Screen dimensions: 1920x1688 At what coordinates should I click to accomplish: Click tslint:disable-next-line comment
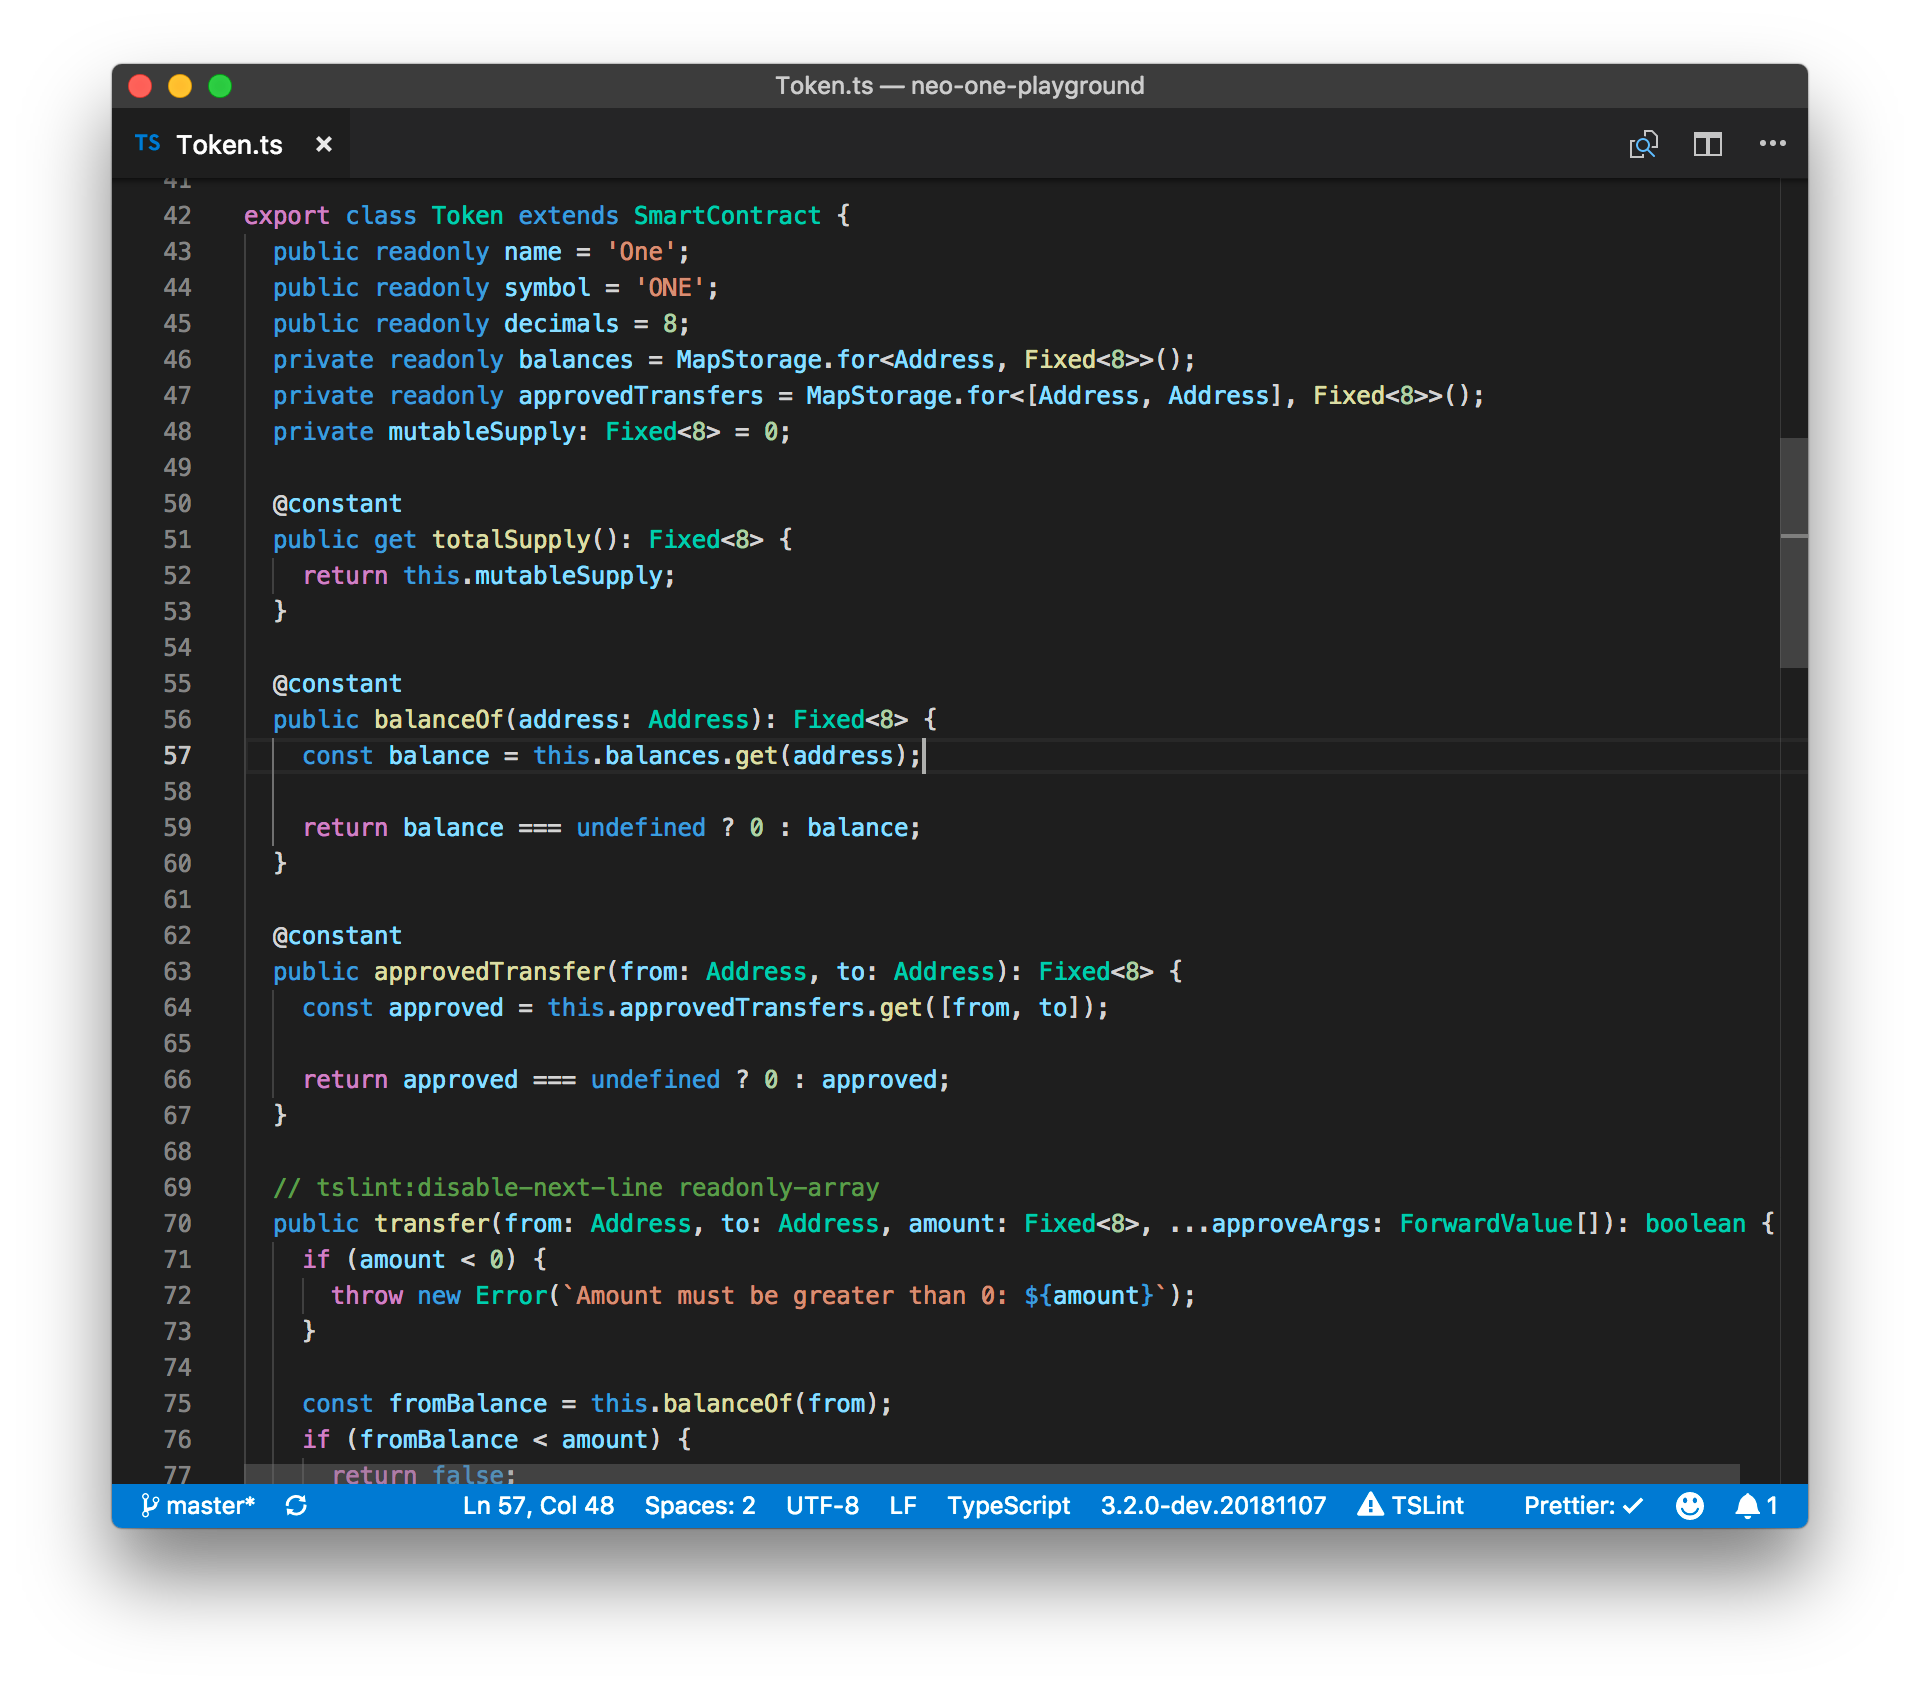tap(576, 1188)
